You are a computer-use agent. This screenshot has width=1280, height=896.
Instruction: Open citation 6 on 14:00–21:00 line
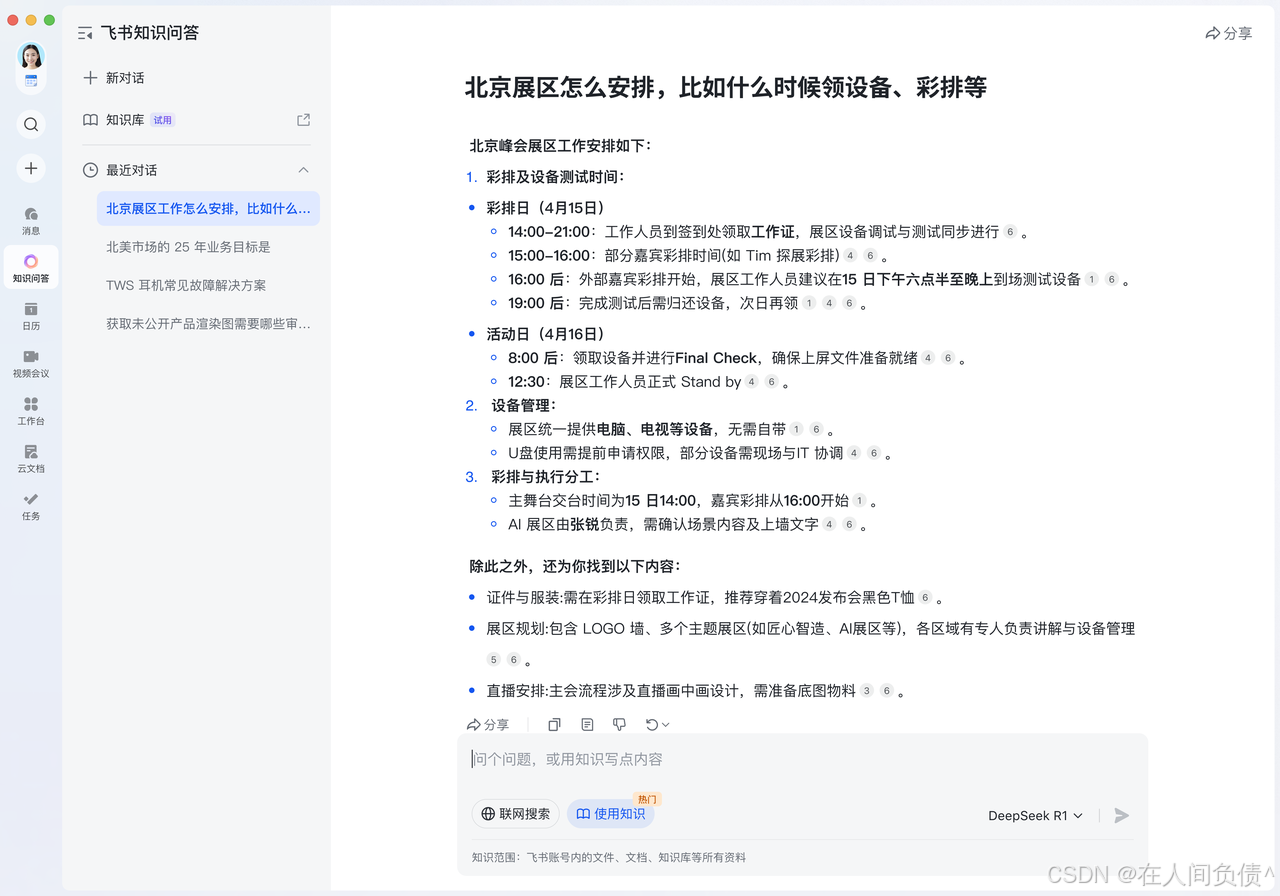[1010, 232]
